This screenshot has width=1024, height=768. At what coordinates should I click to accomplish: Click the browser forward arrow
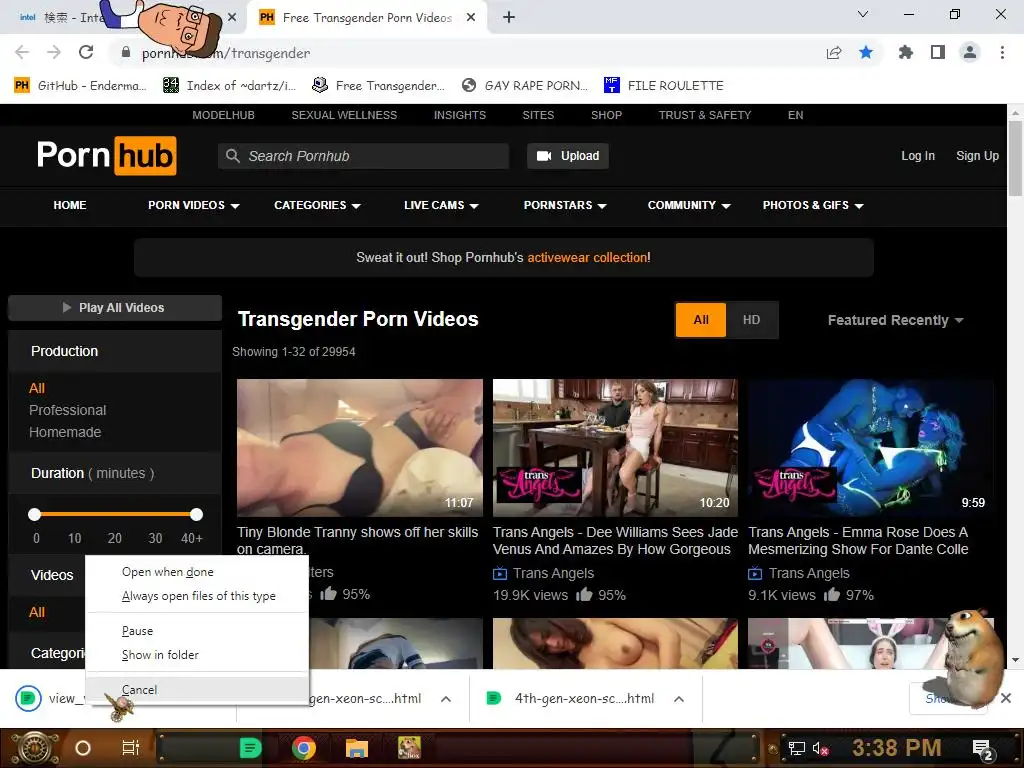(x=54, y=52)
